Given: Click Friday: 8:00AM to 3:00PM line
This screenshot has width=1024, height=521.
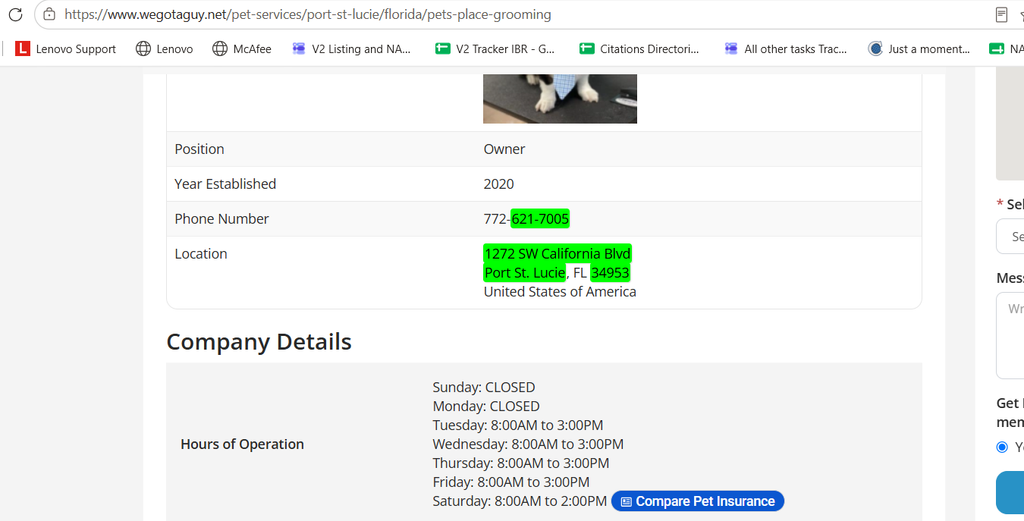Looking at the screenshot, I should click(511, 482).
